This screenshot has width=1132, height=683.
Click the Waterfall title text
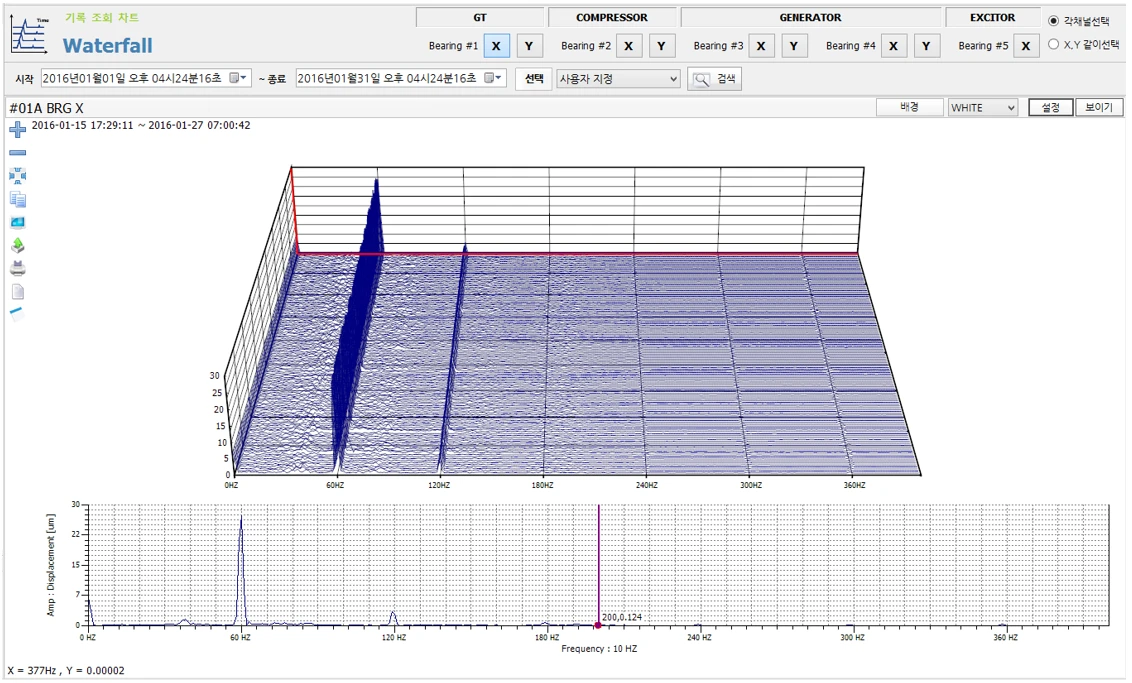108,46
